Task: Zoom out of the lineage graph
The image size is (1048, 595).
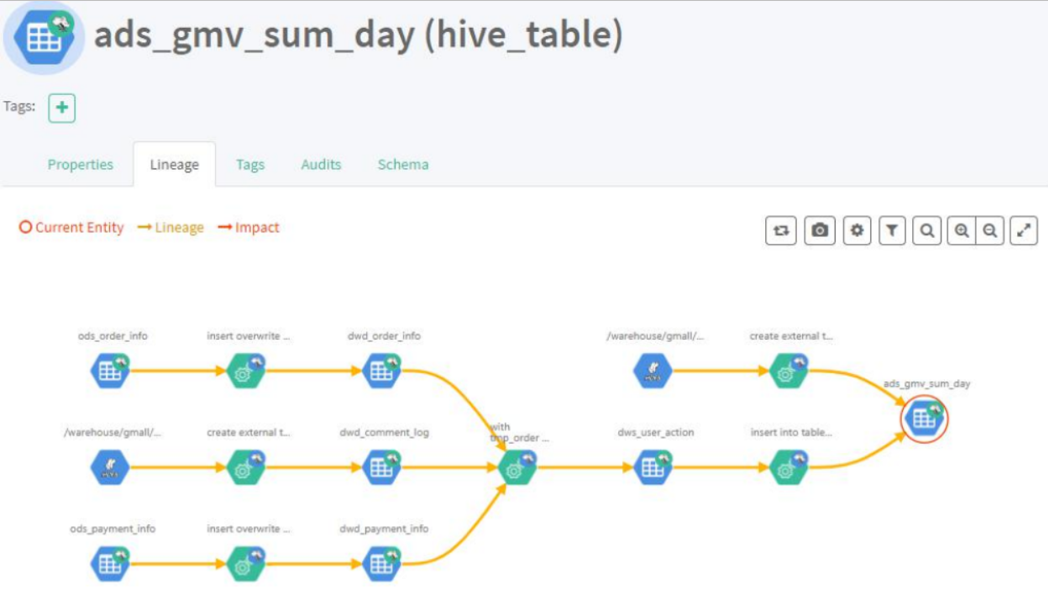Action: point(990,231)
